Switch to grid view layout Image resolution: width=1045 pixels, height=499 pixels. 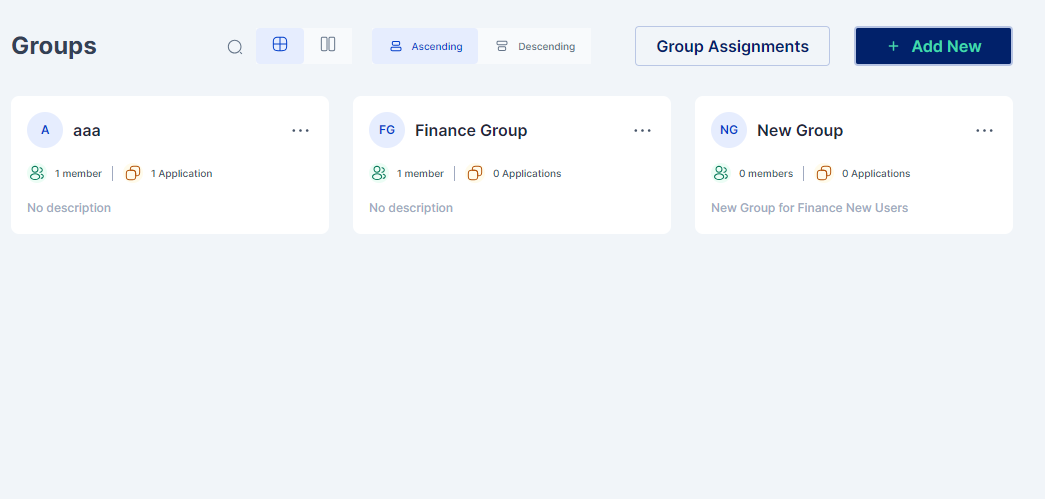click(280, 45)
